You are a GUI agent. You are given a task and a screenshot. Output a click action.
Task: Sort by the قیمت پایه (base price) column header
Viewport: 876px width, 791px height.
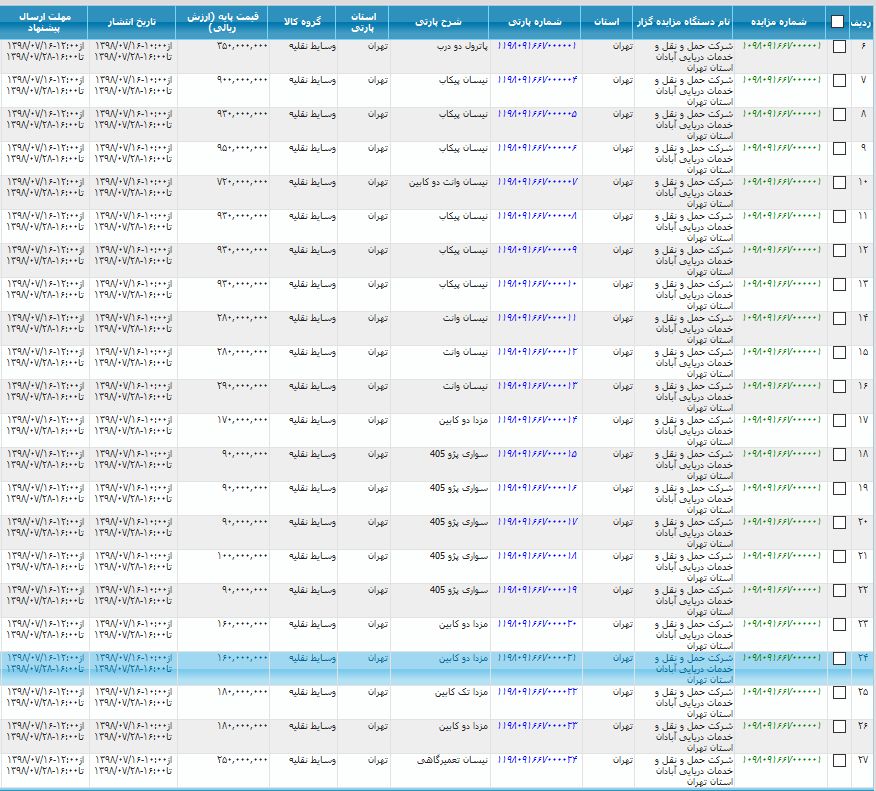pos(222,21)
